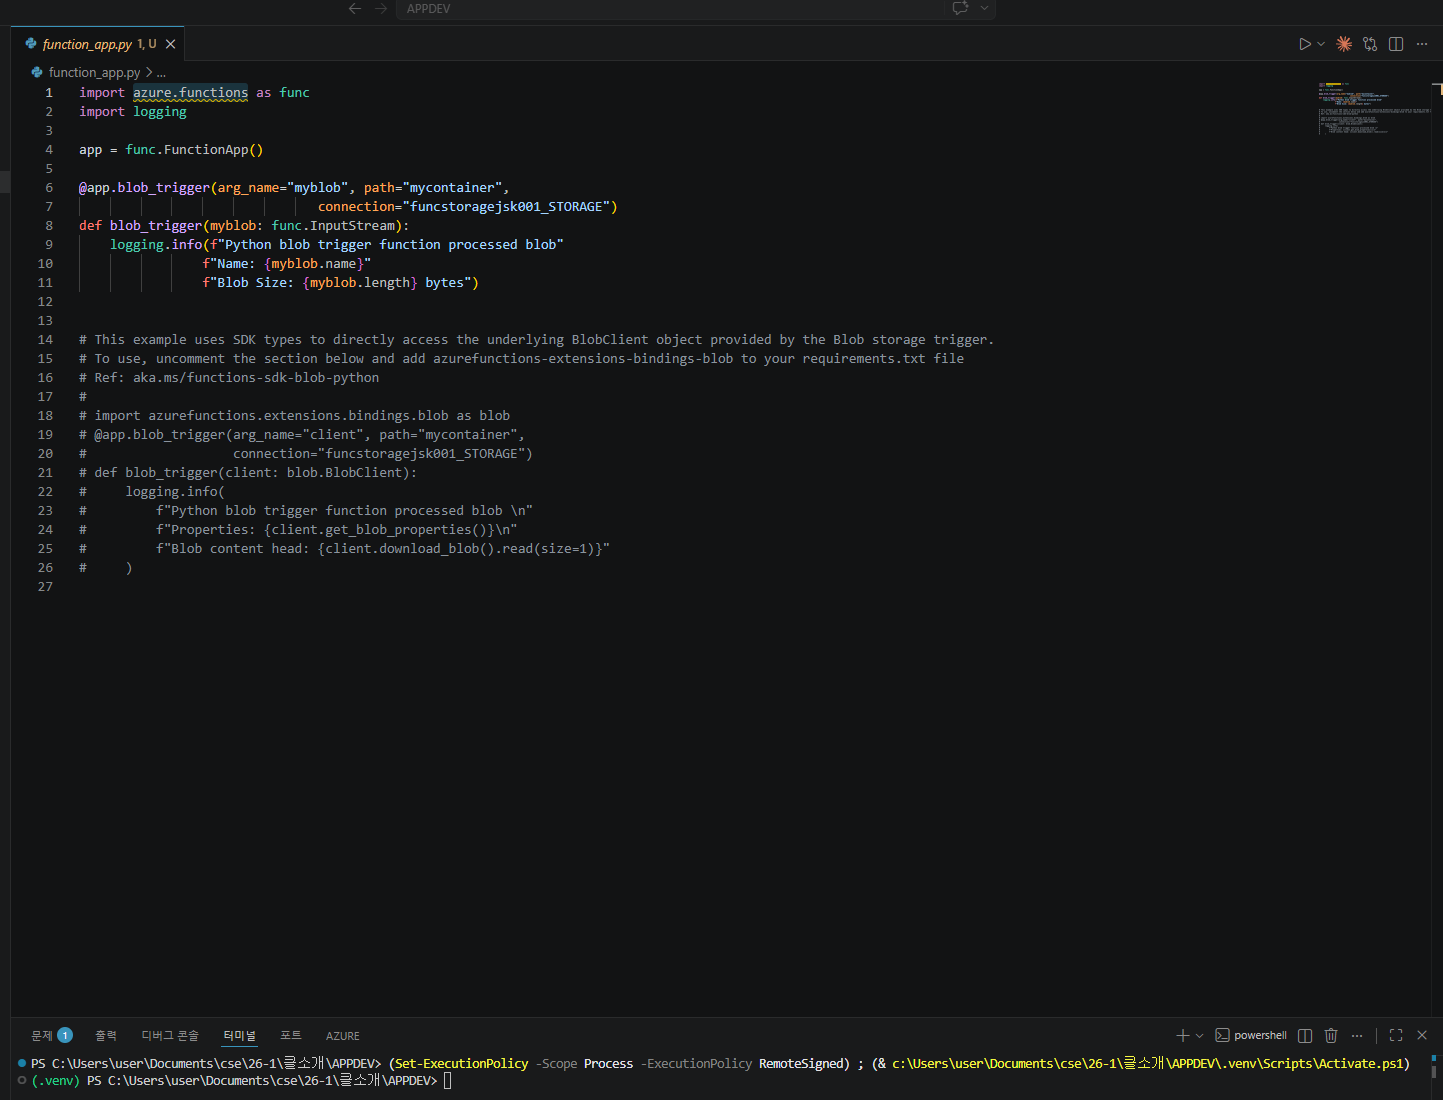Open the Copilot chat icon in title bar
This screenshot has width=1443, height=1100.
960,8
